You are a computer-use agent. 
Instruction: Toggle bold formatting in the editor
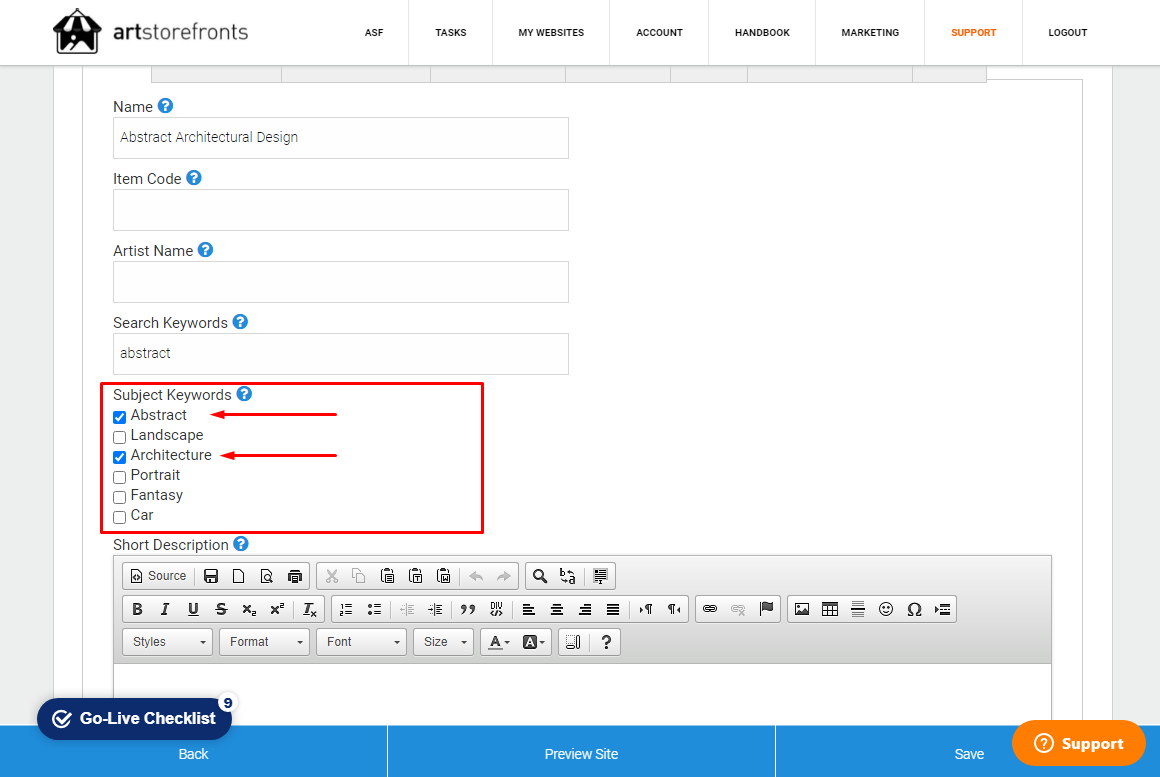pyautogui.click(x=137, y=609)
